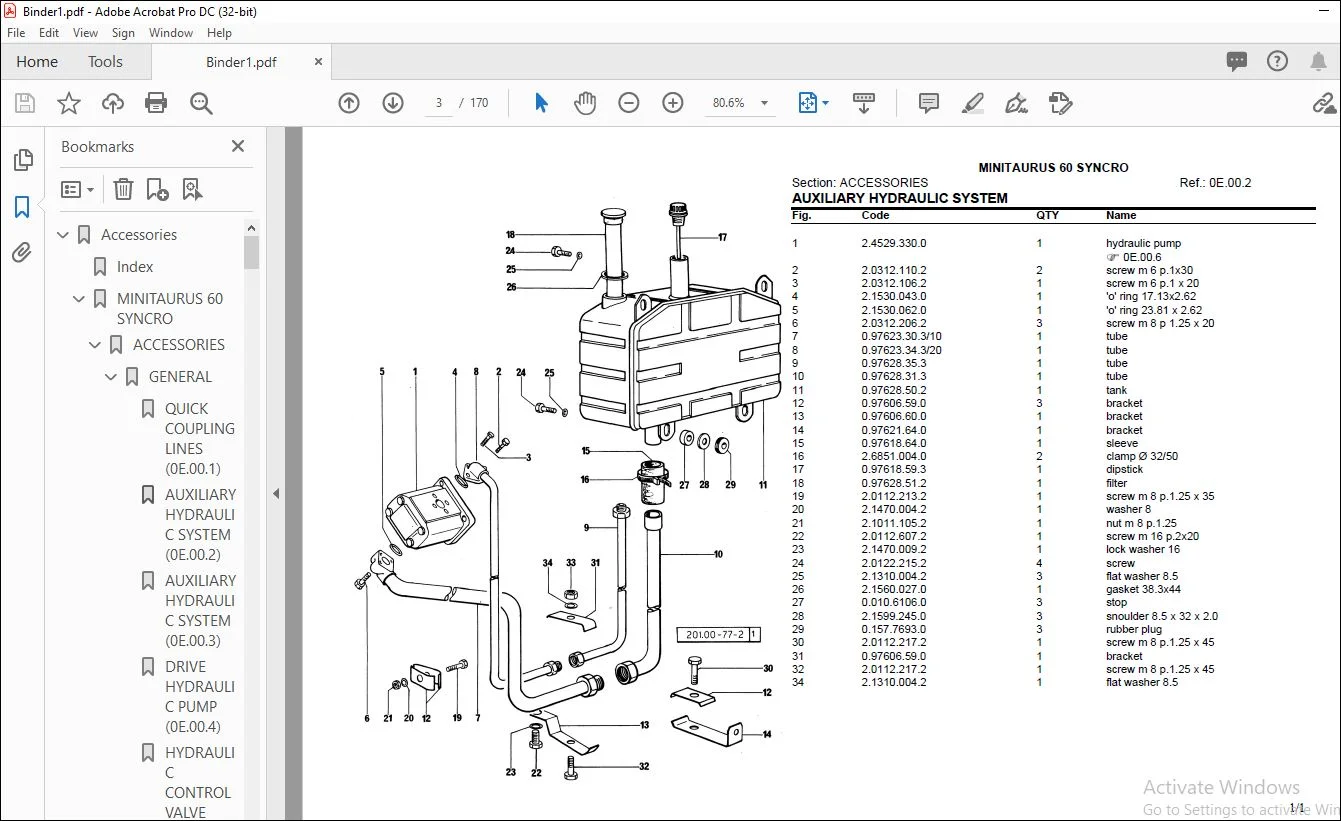Screen dimensions: 1341x821
Task: Click the page number input field
Action: click(439, 103)
